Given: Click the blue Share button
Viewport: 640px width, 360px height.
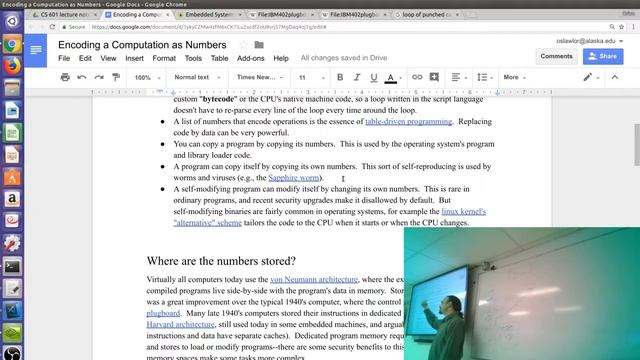Looking at the screenshot, I should [603, 56].
